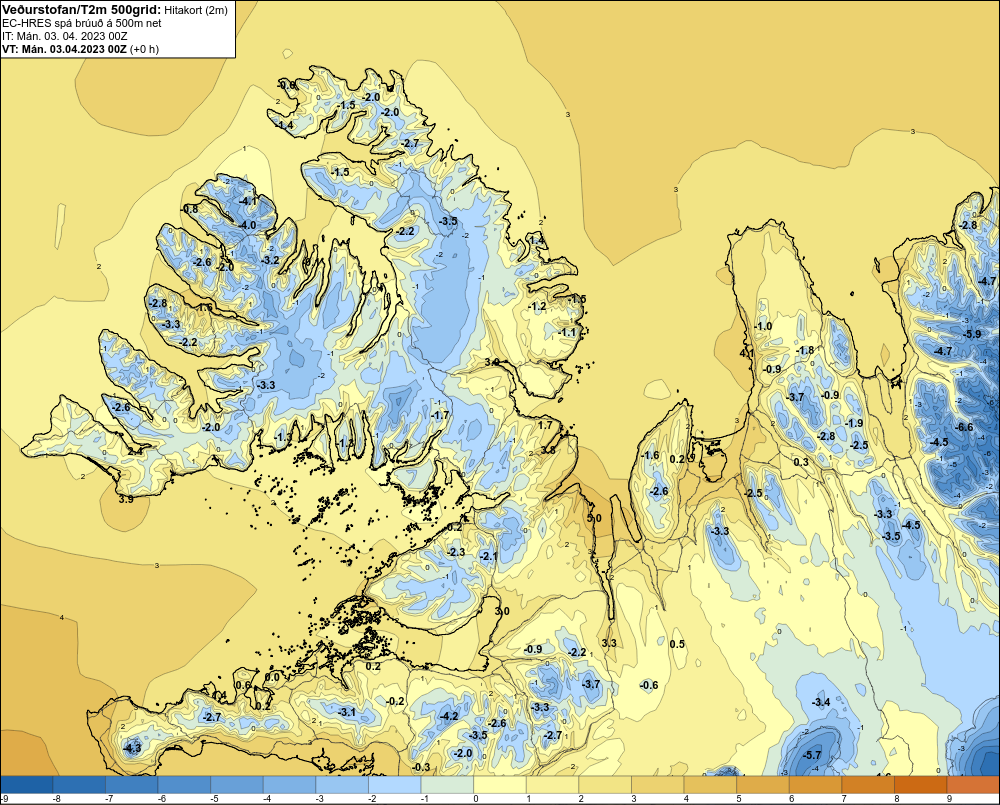Image resolution: width=1000 pixels, height=805 pixels.
Task: Click the 0.3 temperature label
Action: 801,462
